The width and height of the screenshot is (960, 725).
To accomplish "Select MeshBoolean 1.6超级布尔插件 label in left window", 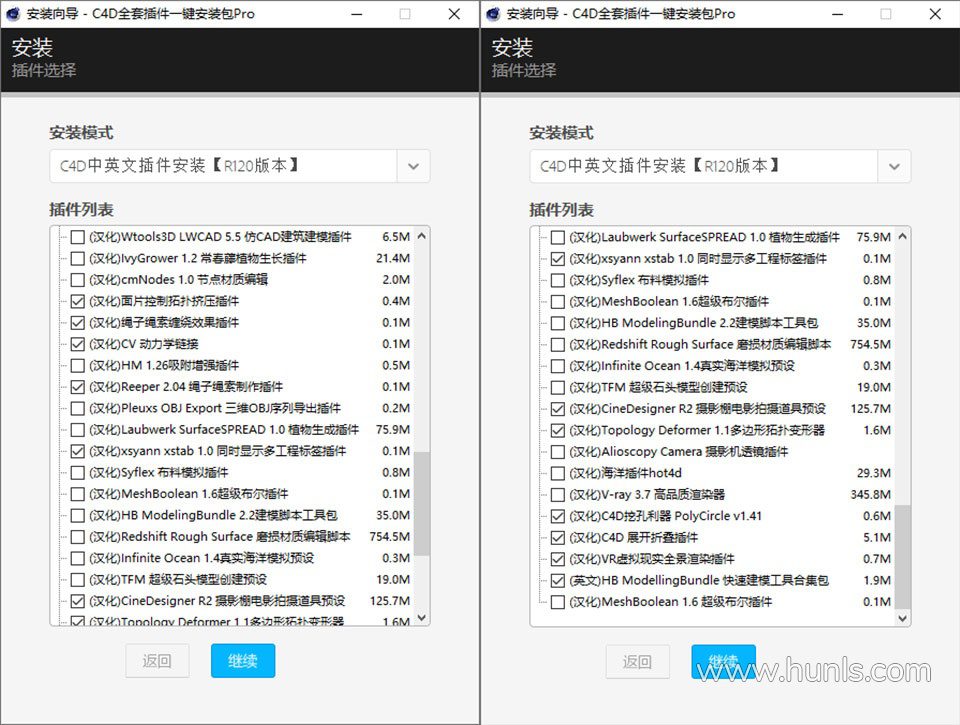I will coord(189,494).
